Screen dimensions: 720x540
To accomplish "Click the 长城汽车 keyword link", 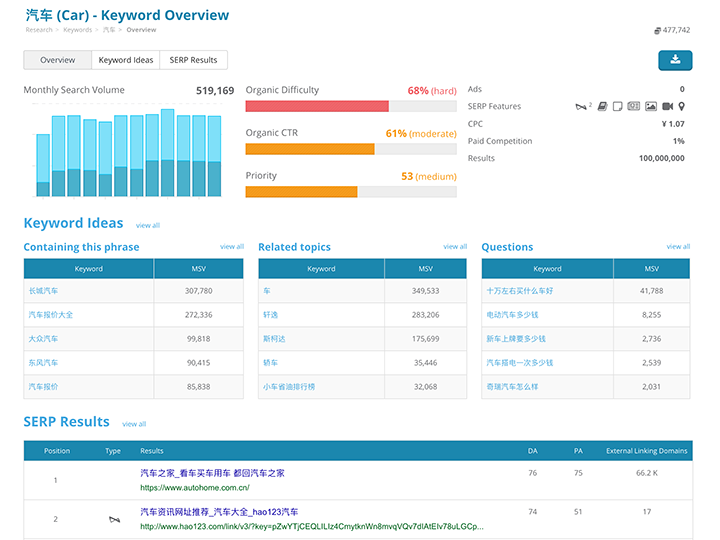I will [44, 291].
